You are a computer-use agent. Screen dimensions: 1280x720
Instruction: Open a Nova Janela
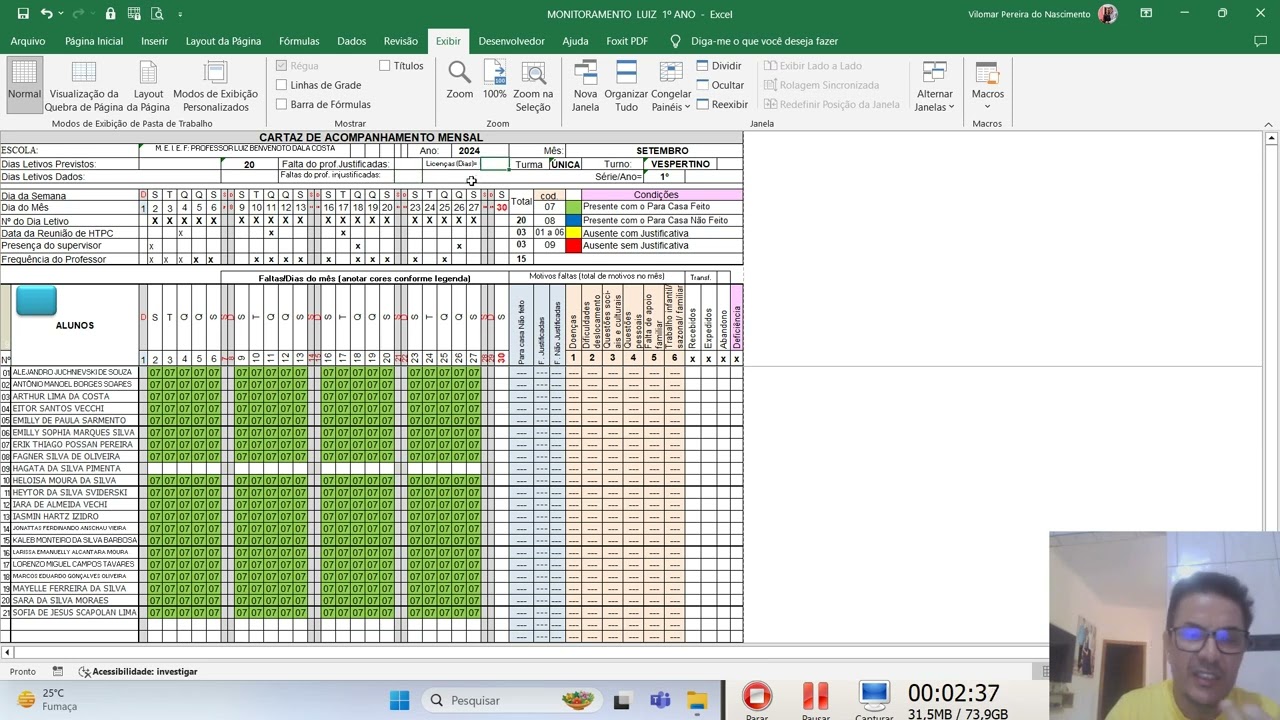pyautogui.click(x=585, y=87)
